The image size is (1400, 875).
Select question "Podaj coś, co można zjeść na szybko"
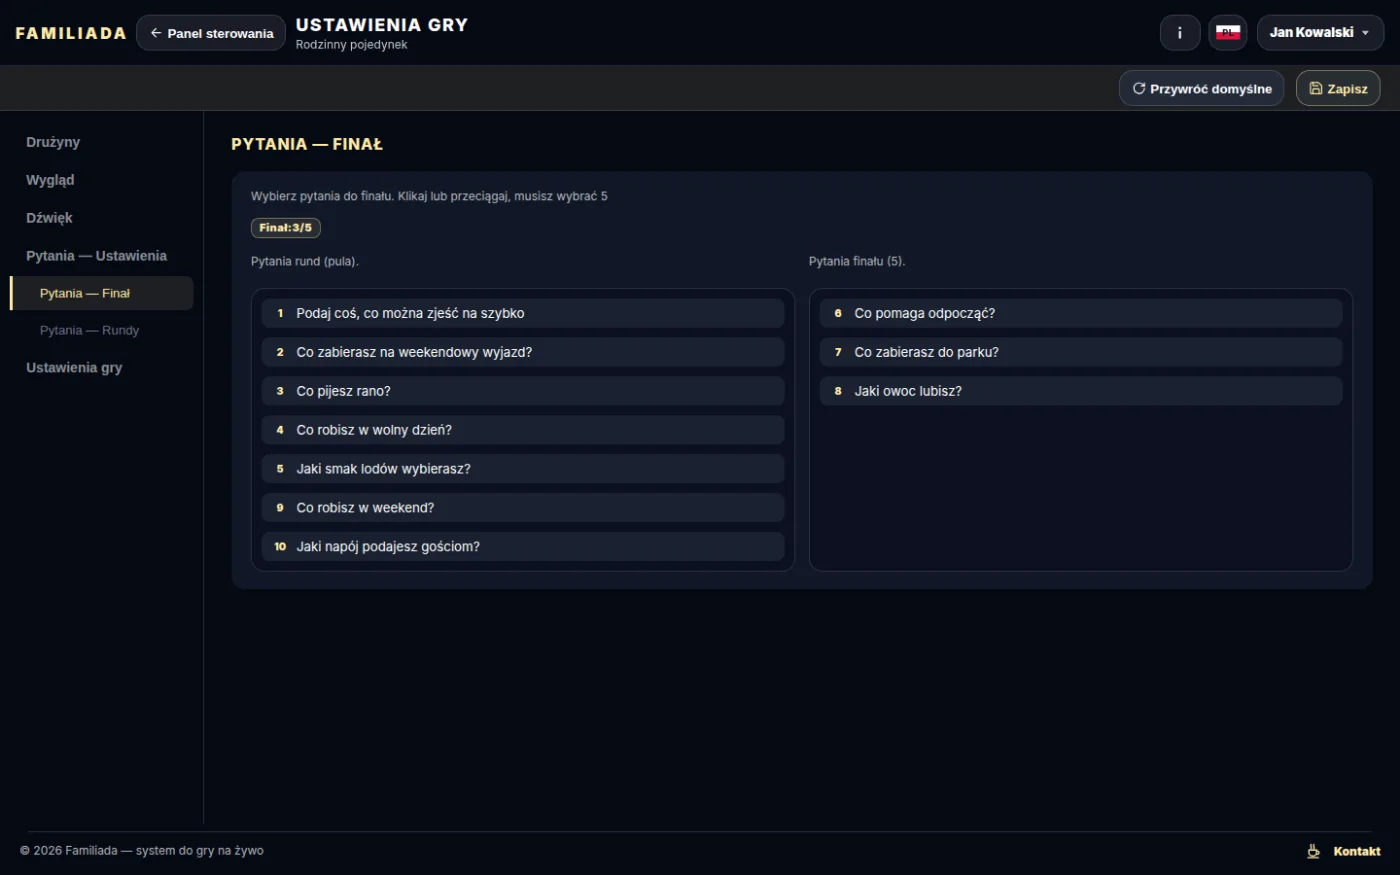click(523, 313)
